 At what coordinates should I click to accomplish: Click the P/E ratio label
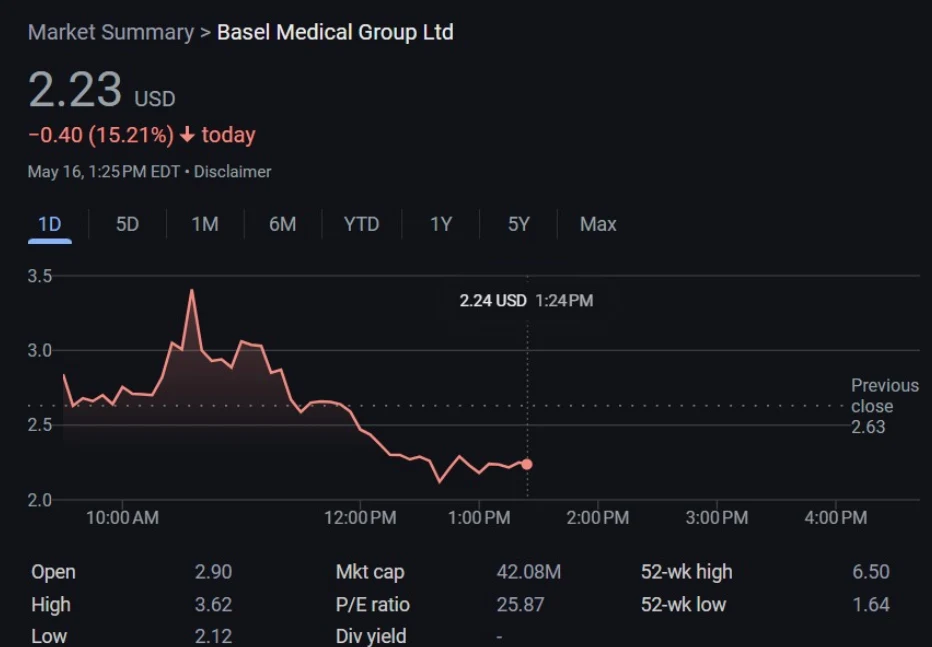point(373,605)
